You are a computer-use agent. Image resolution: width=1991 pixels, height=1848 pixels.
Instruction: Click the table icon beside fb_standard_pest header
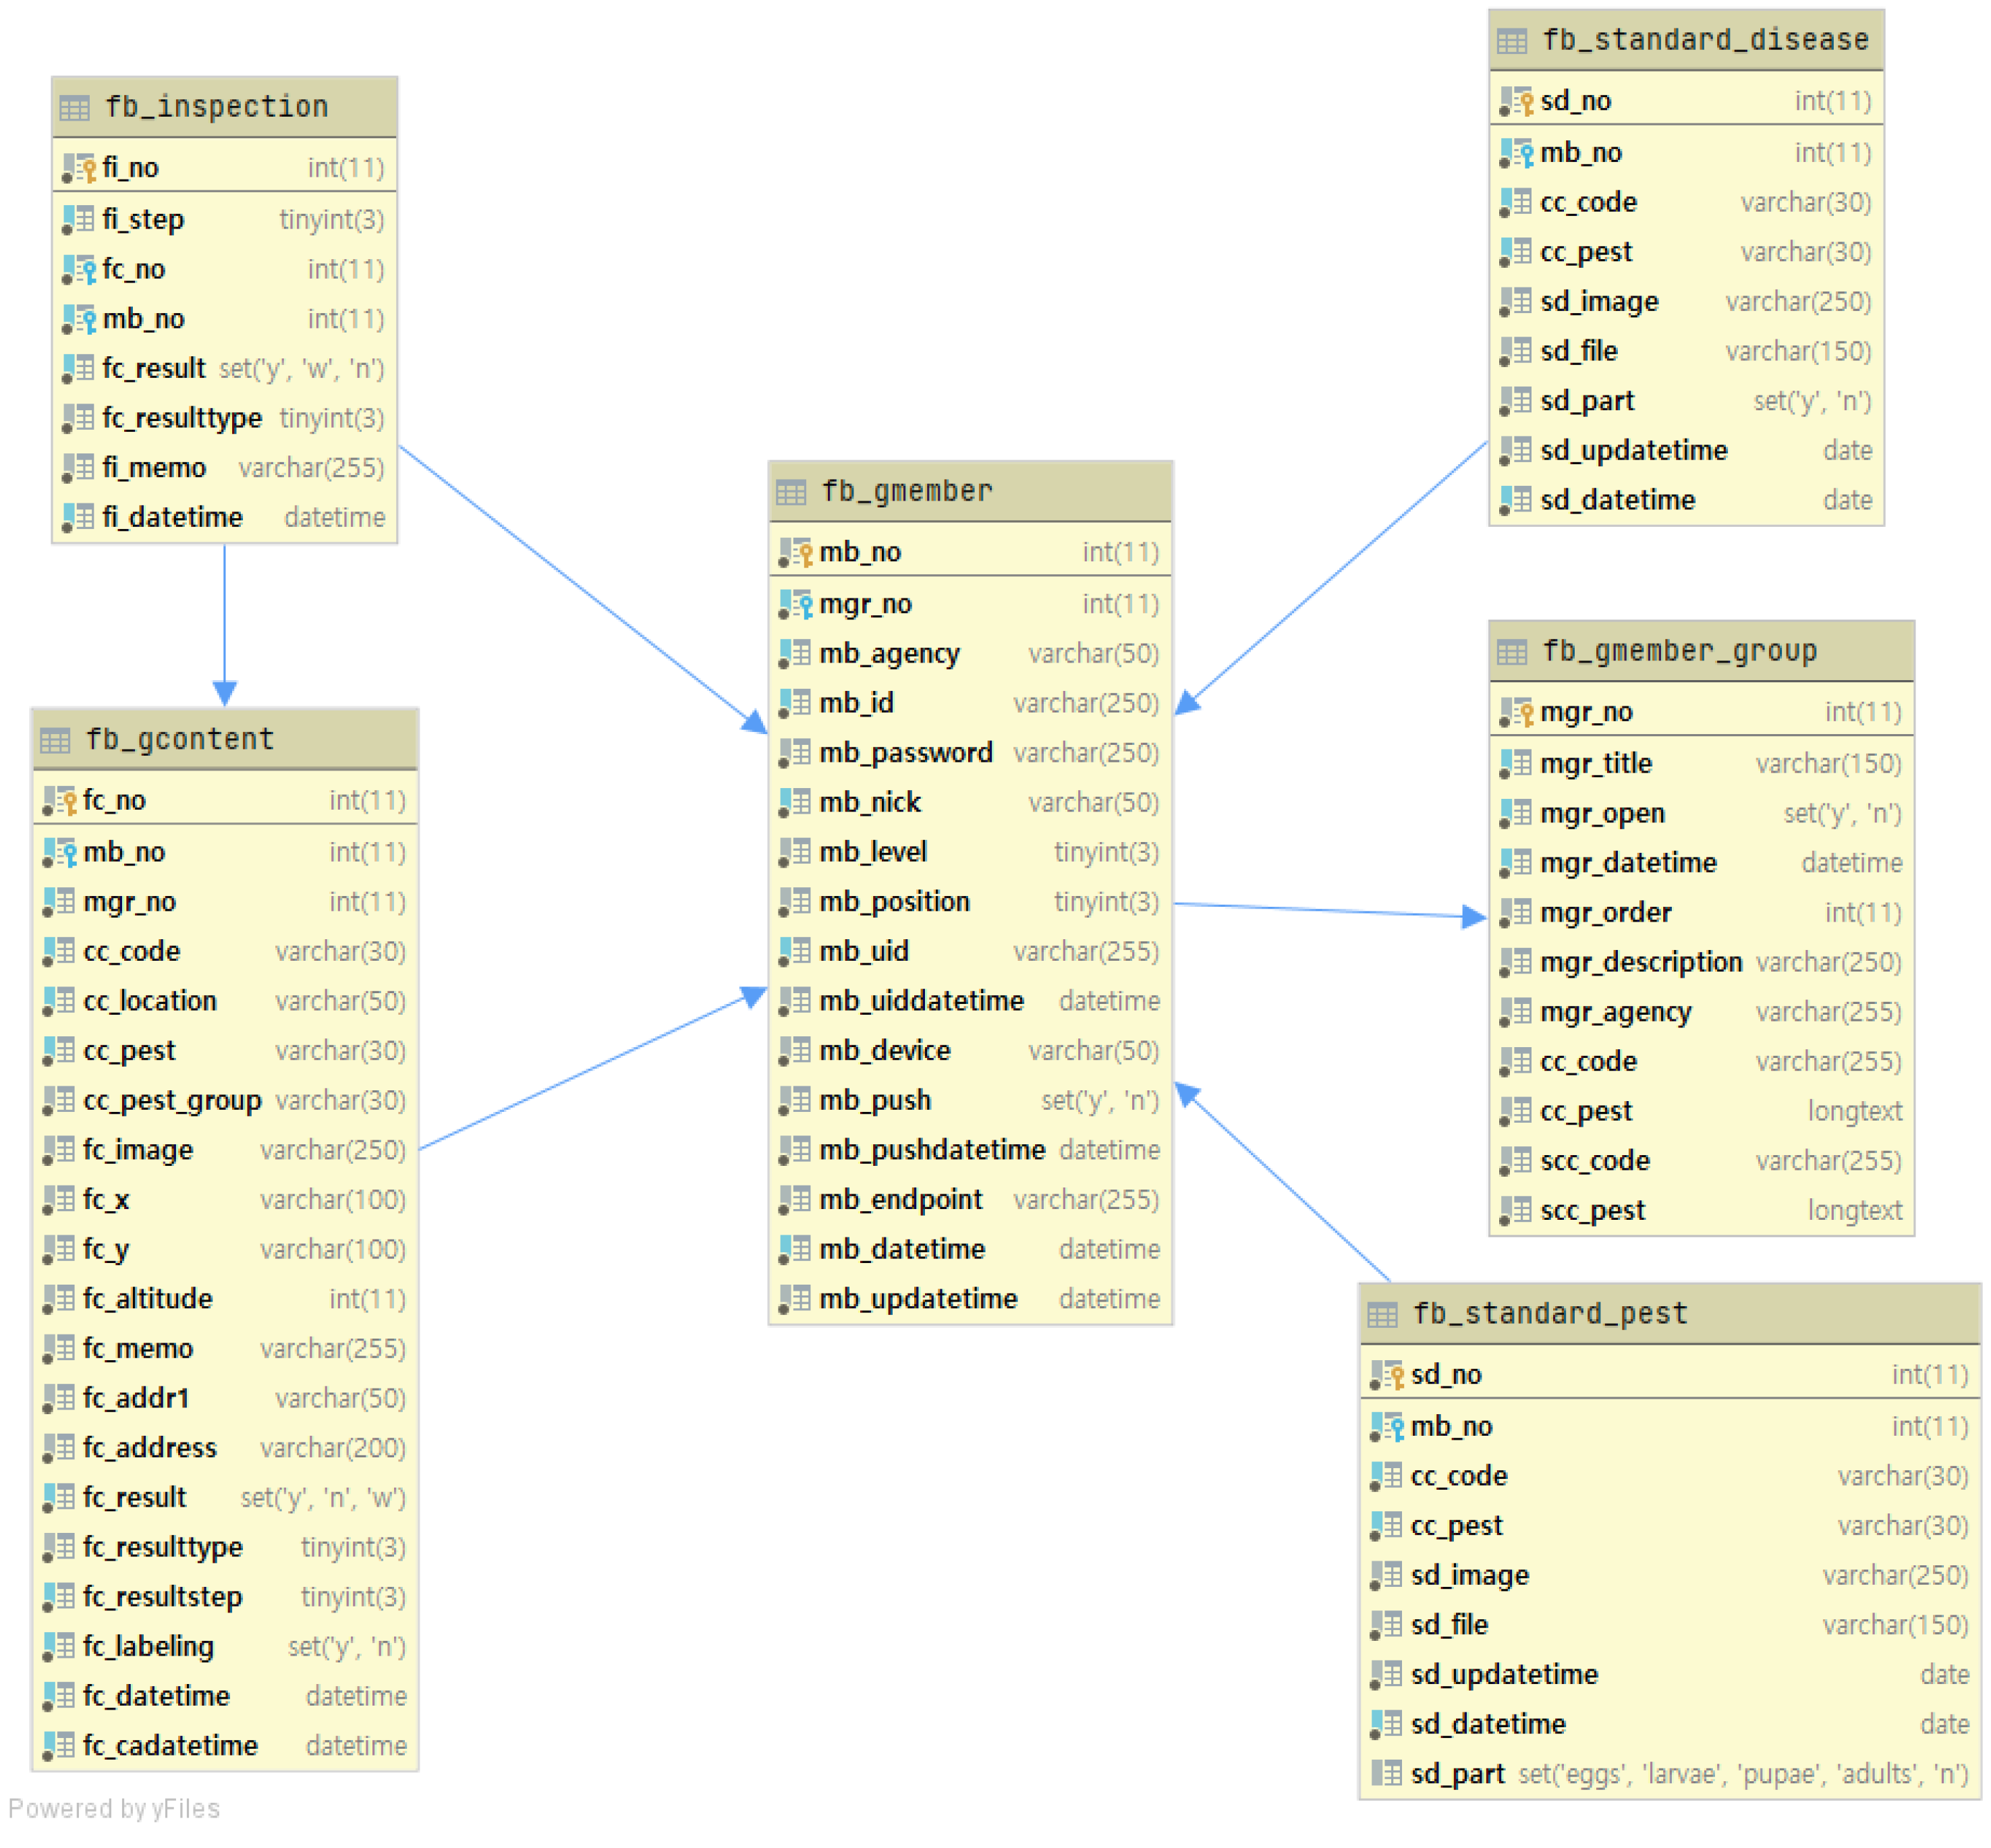(x=1383, y=1315)
